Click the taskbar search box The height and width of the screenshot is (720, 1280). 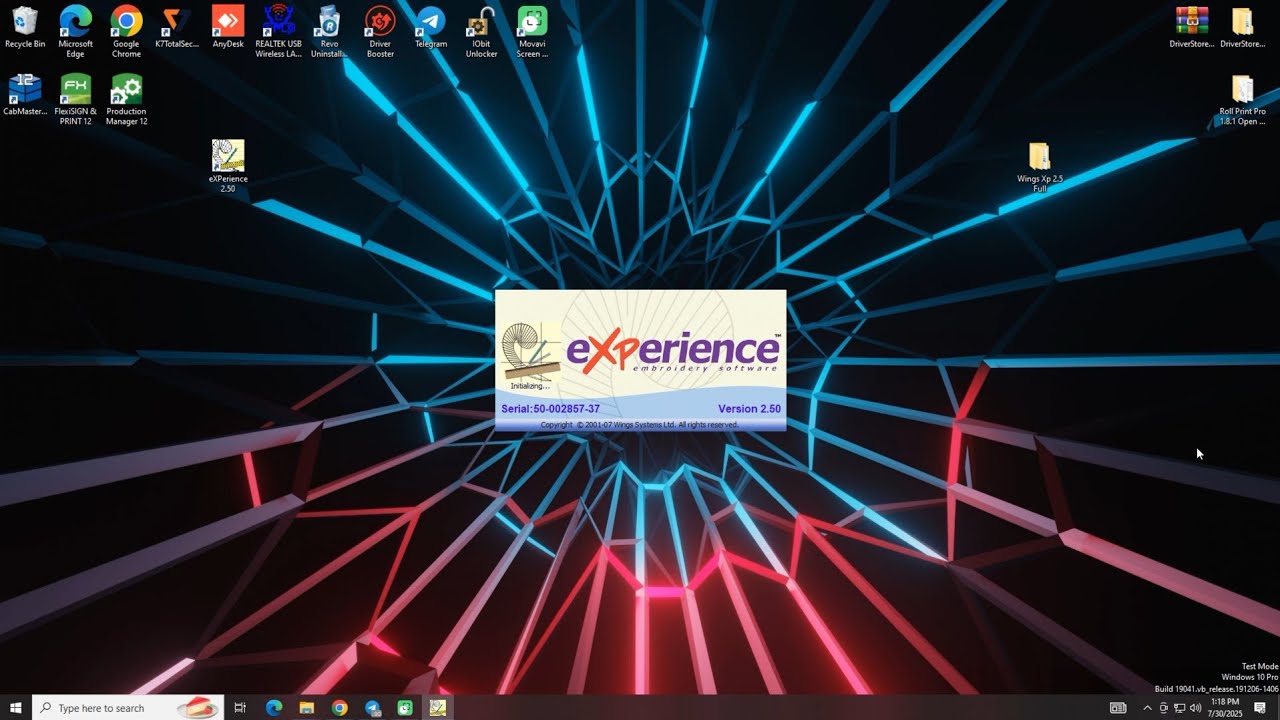pyautogui.click(x=127, y=708)
